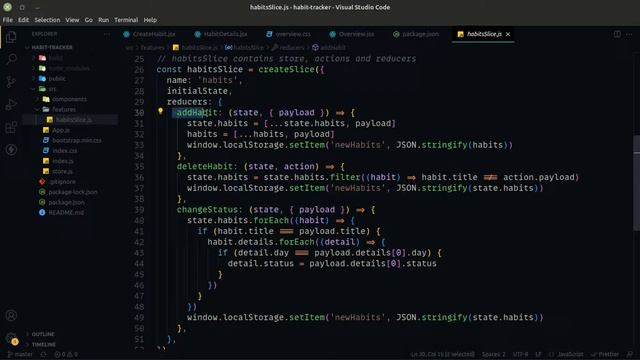Open the Terminal menu
This screenshot has width=640, height=360.
tap(126, 20)
